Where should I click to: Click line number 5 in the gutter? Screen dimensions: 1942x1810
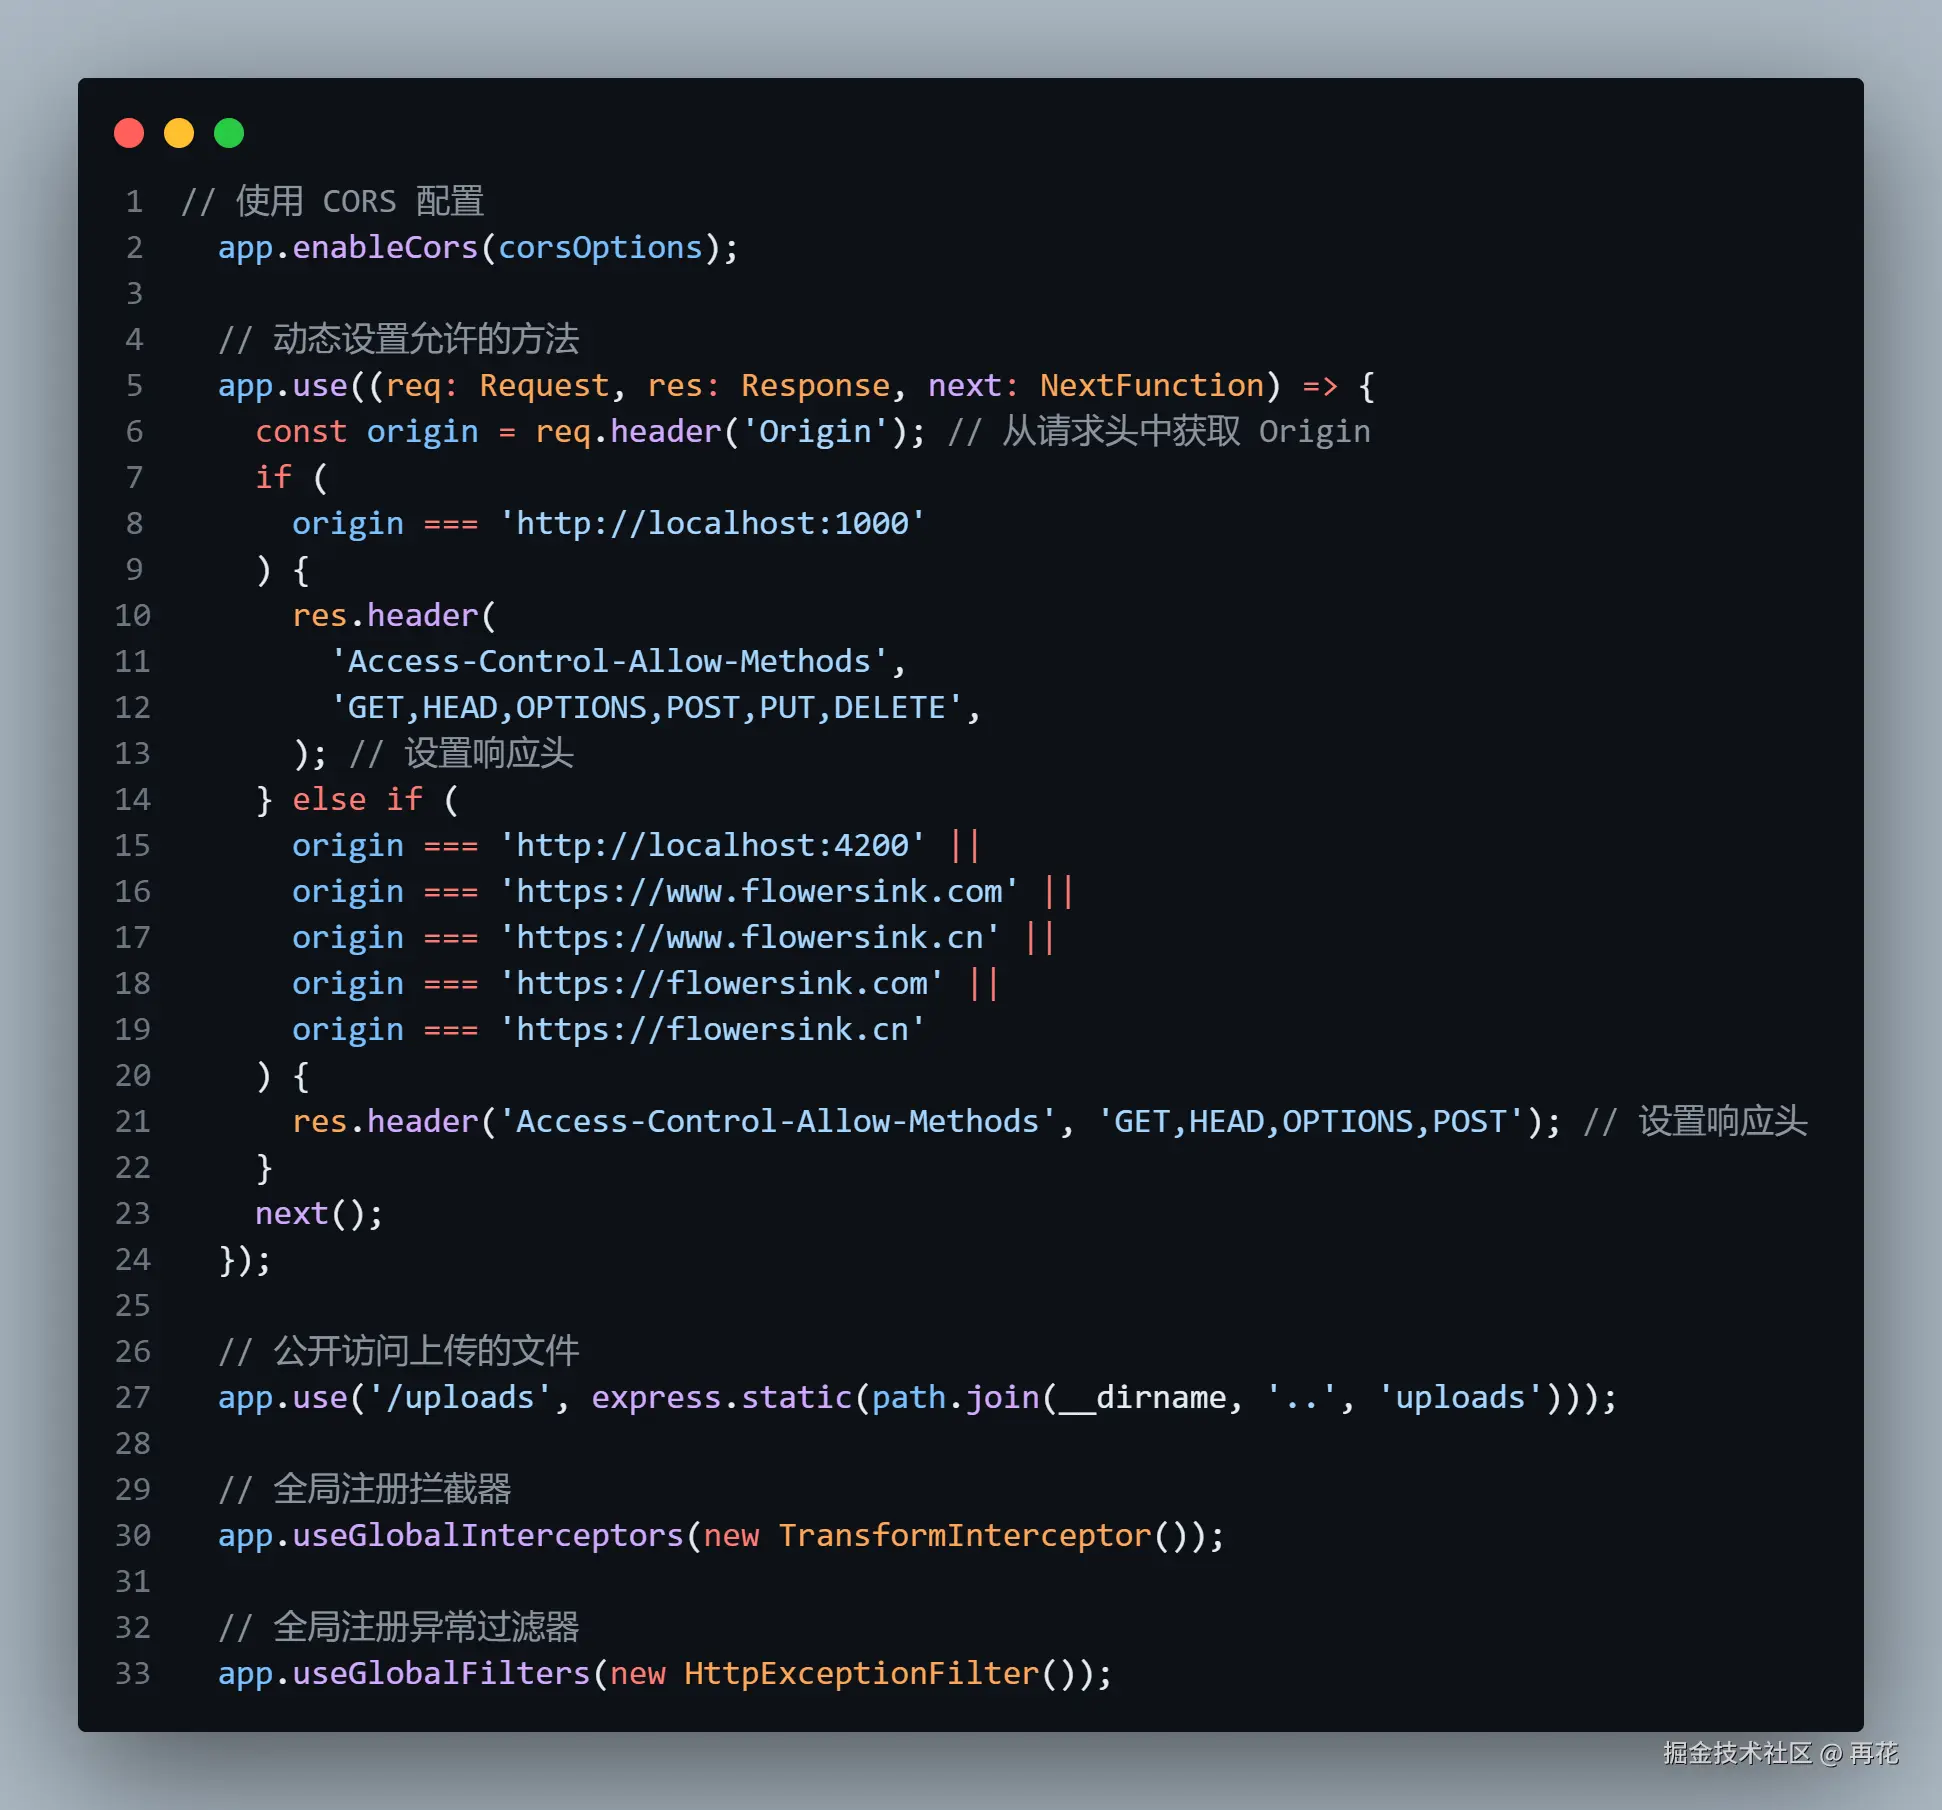pyautogui.click(x=134, y=385)
